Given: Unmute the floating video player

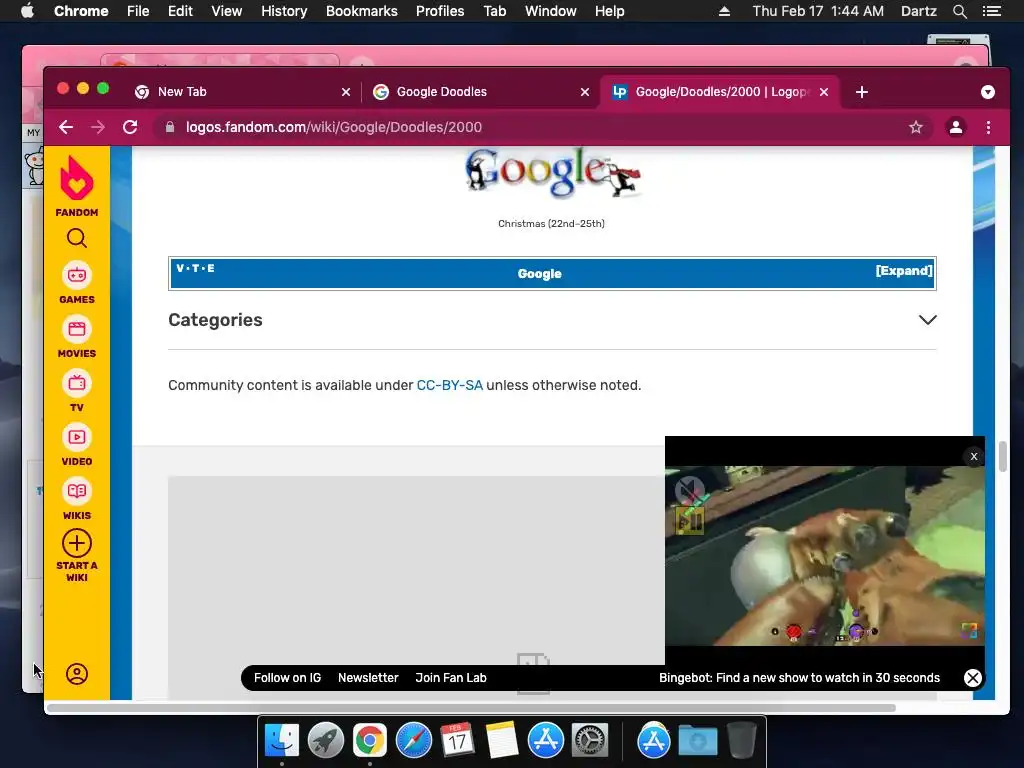Looking at the screenshot, I should (689, 490).
